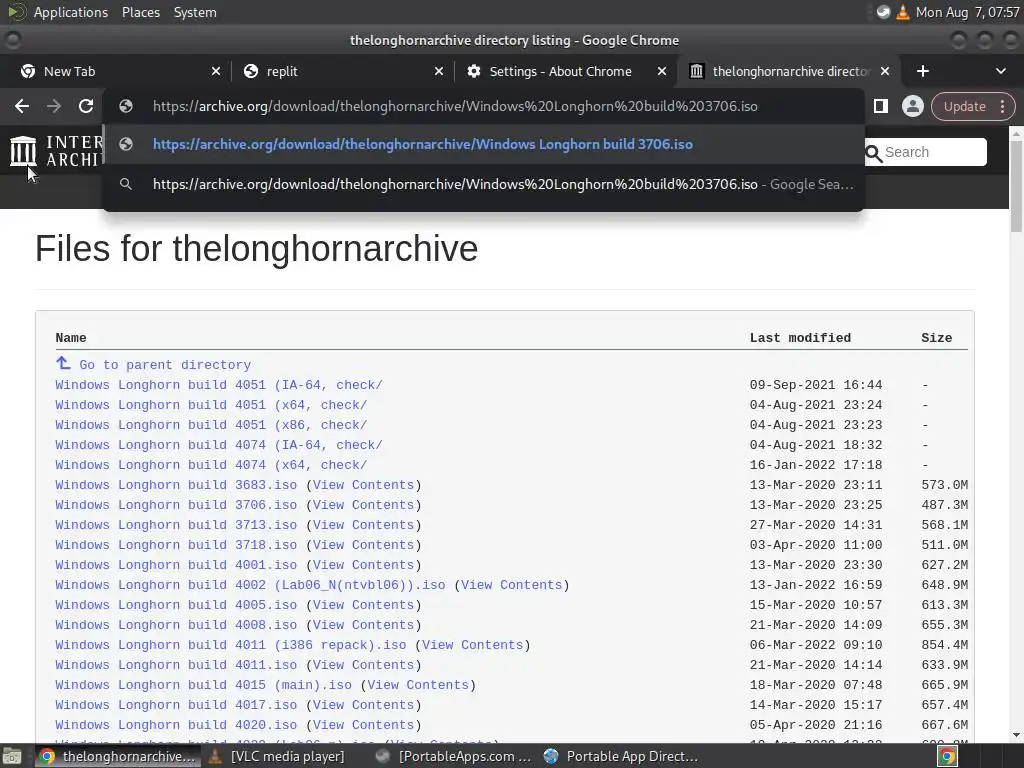The image size is (1024, 768).
Task: Switch to VLC media player taskbar item
Action: tap(277, 756)
